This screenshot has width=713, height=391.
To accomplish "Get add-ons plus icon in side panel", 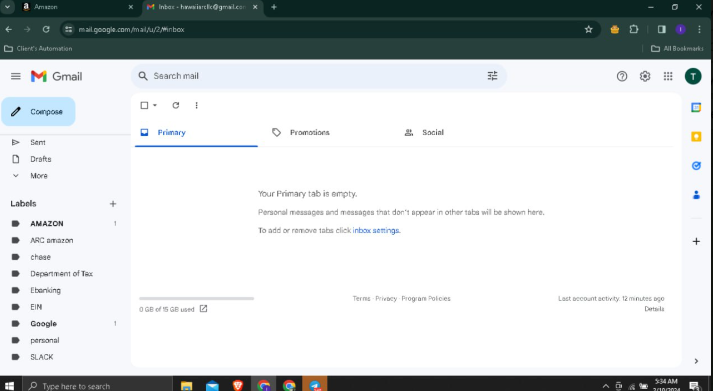I will (696, 241).
